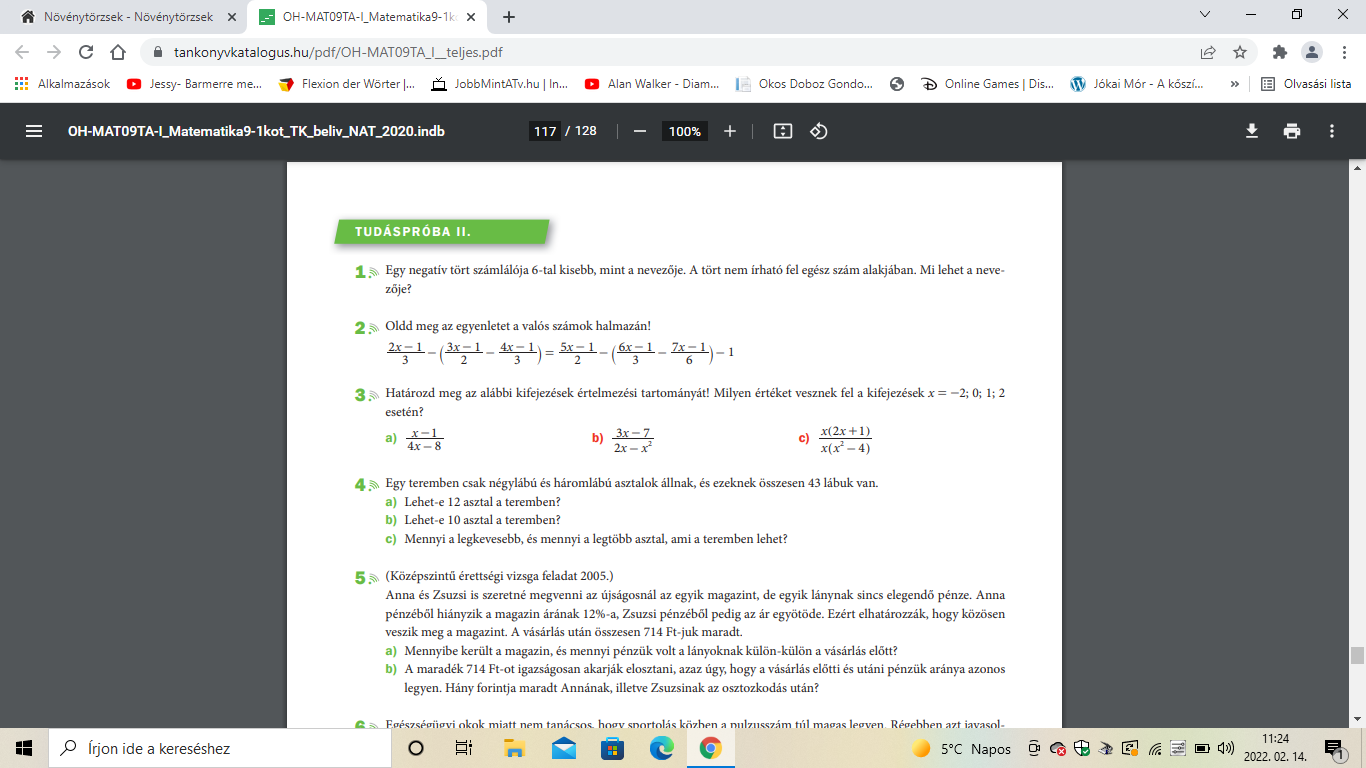Download the PDF file
The width and height of the screenshot is (1366, 768).
(x=1251, y=131)
